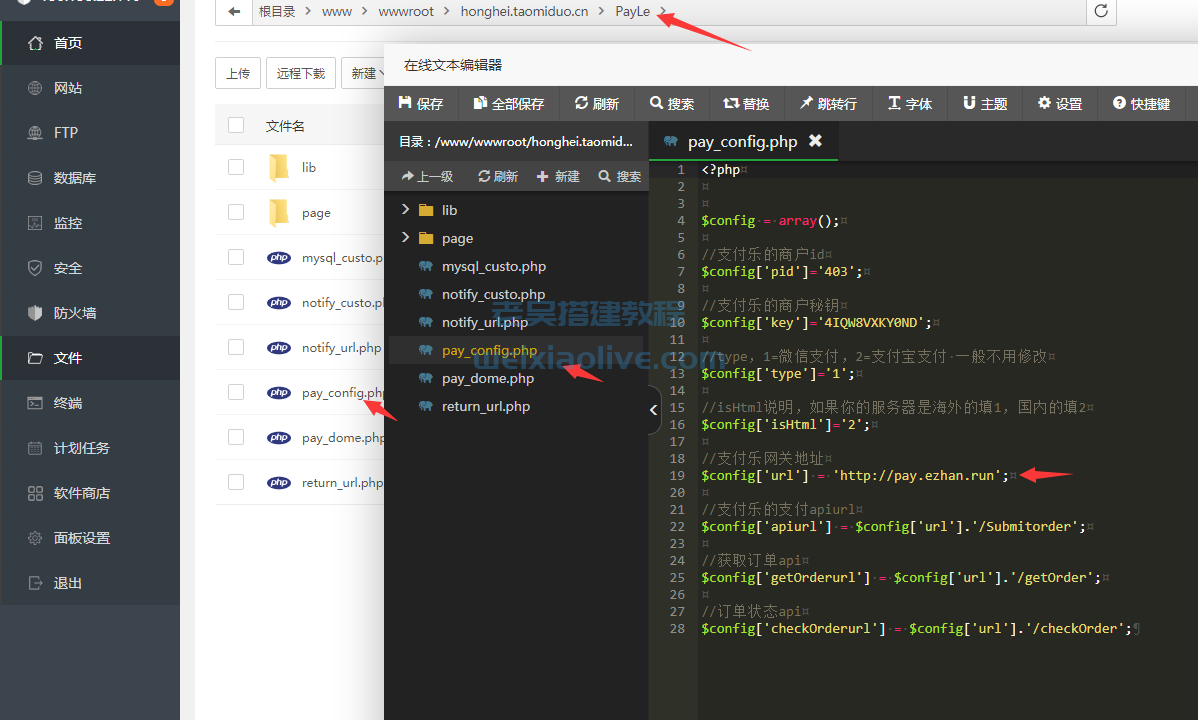Viewport: 1198px width, 720px height.
Task: Click the path bar refresh icon
Action: click(x=1101, y=11)
